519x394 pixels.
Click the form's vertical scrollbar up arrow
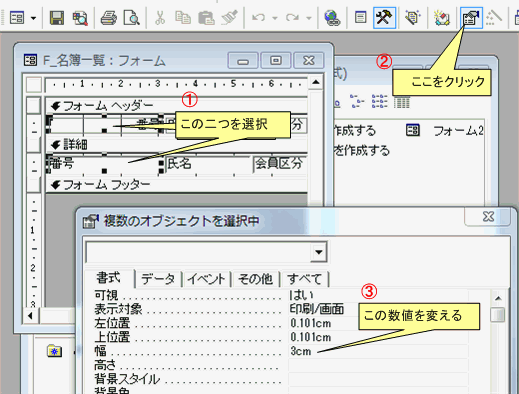(x=316, y=82)
